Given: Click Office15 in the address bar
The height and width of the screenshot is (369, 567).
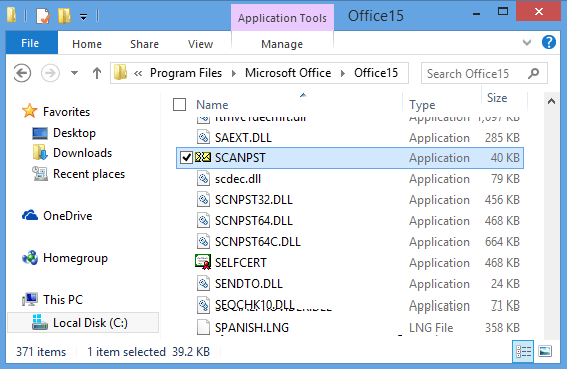Looking at the screenshot, I should pyautogui.click(x=376, y=73).
